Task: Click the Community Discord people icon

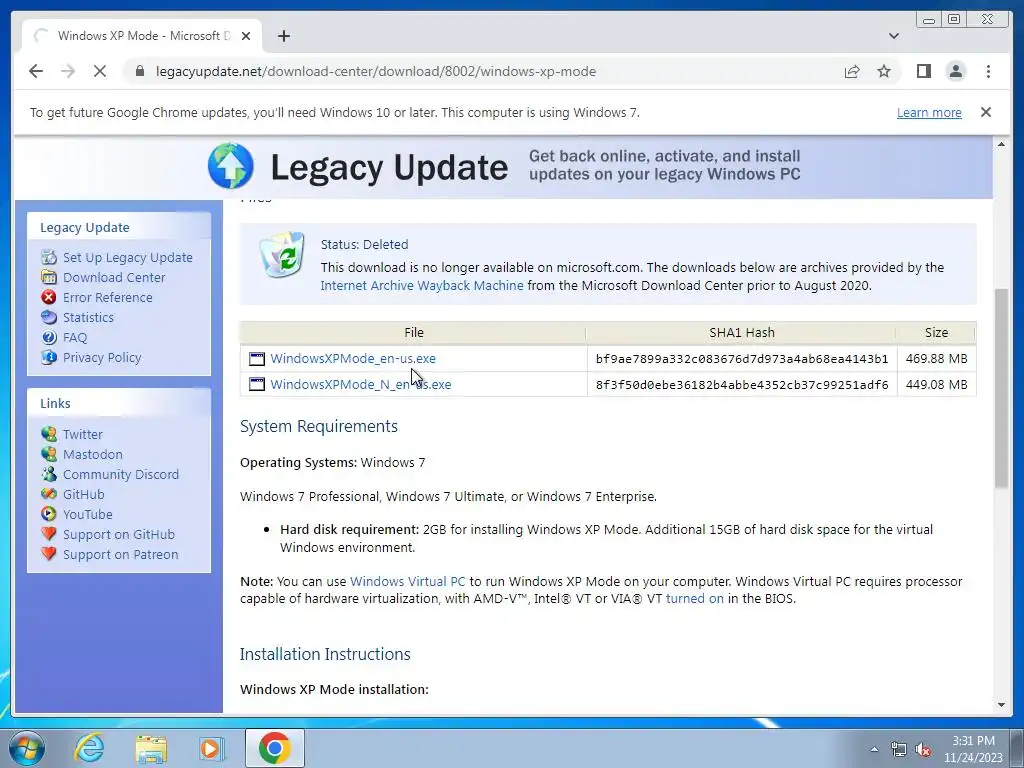Action: click(x=49, y=474)
